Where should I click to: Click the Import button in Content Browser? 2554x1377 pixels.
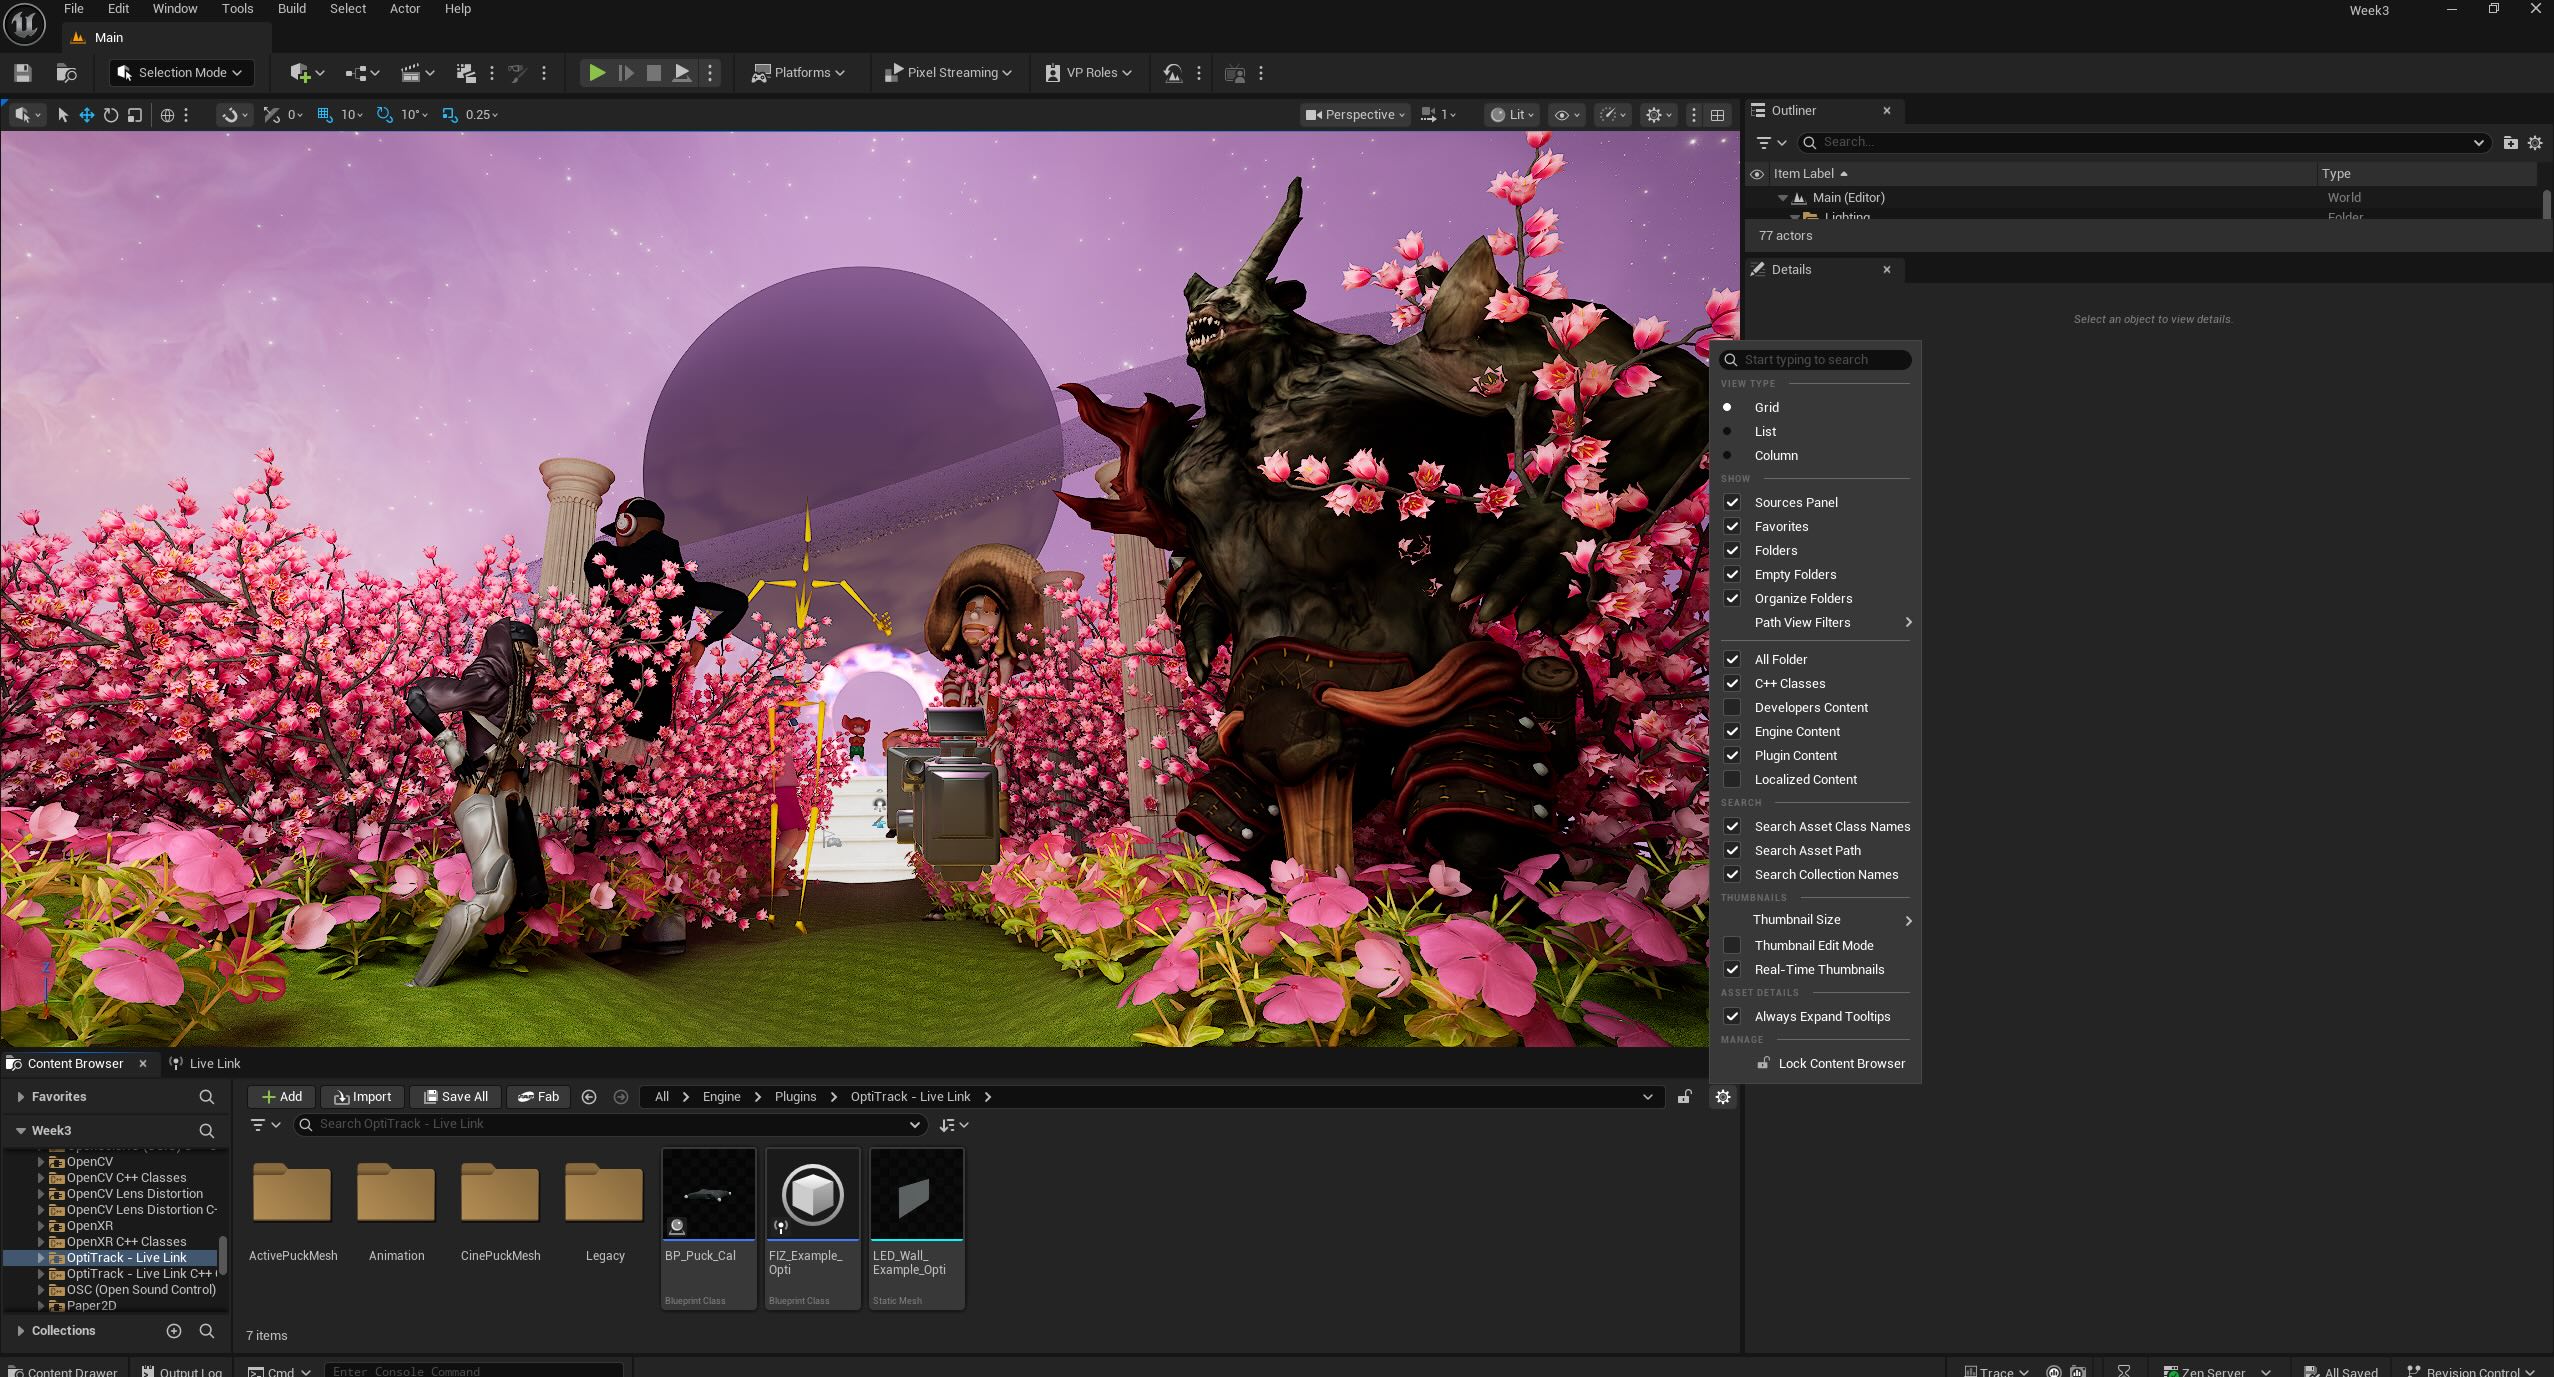363,1097
